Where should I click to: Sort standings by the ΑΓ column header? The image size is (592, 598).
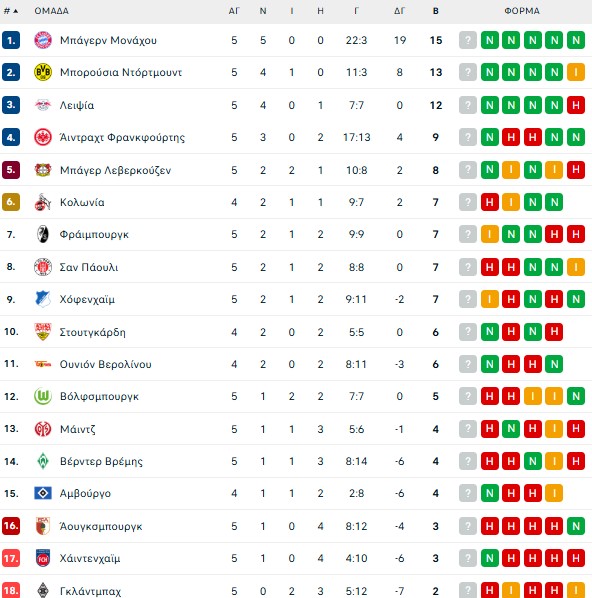(234, 11)
